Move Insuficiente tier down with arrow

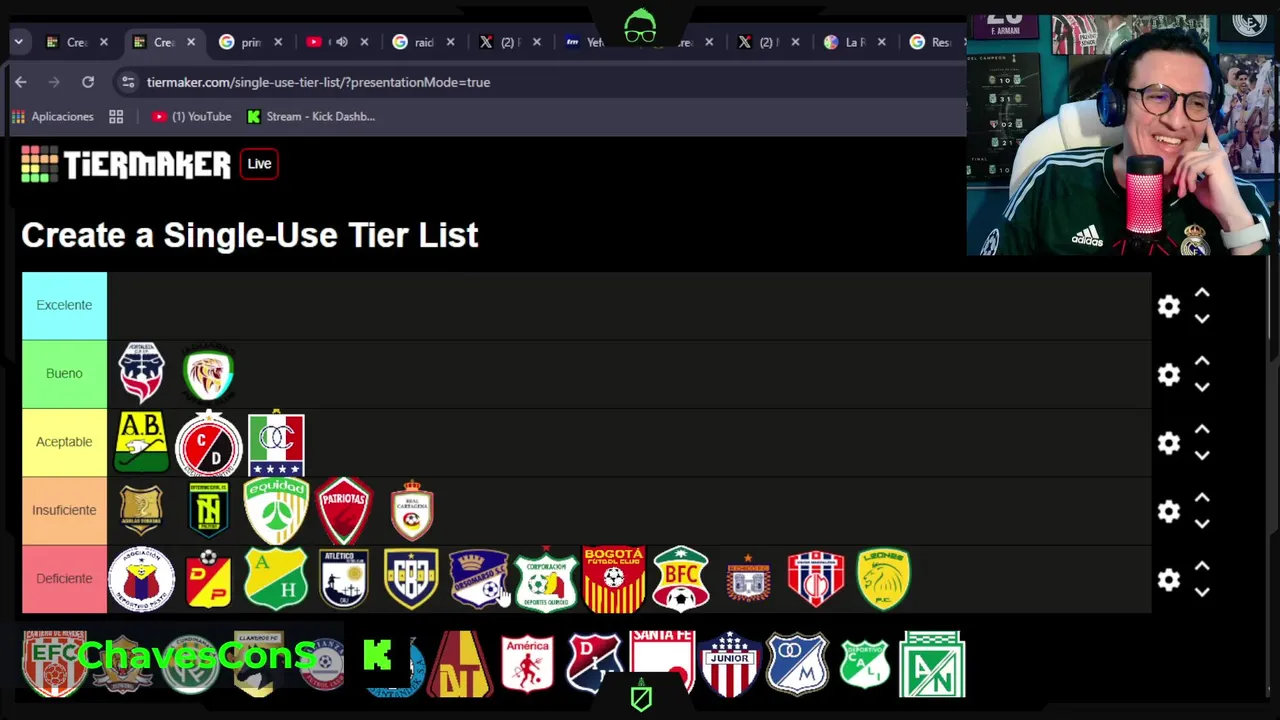click(x=1202, y=523)
